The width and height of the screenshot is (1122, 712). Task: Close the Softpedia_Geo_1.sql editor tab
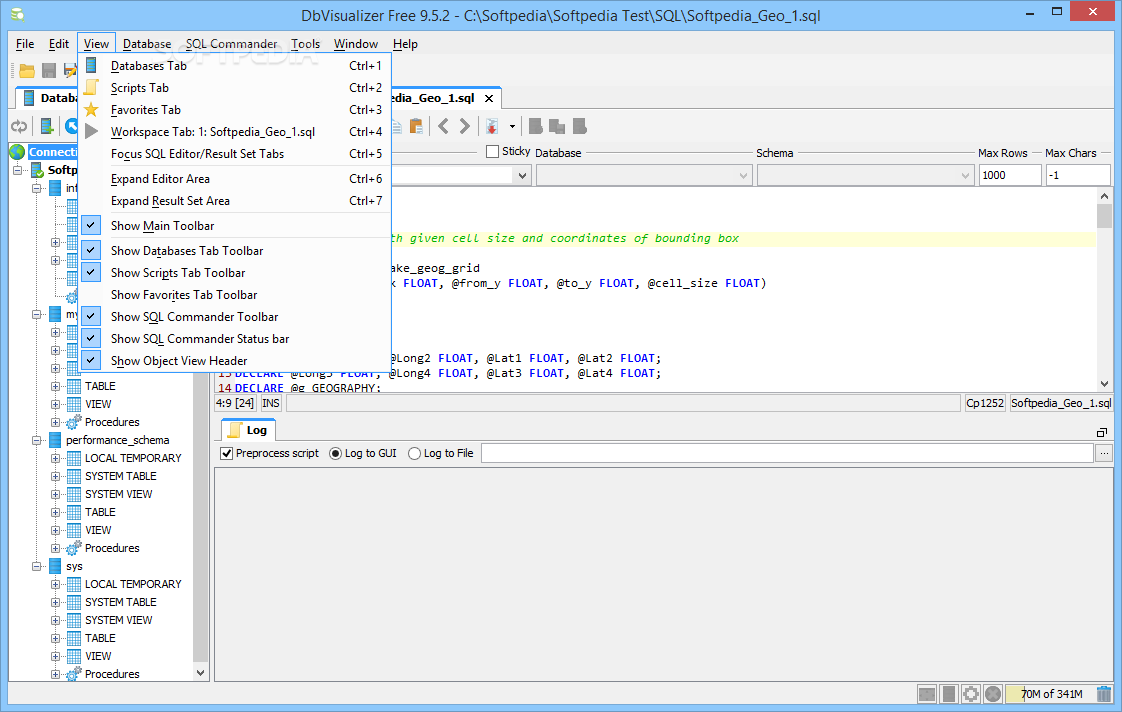pyautogui.click(x=489, y=98)
